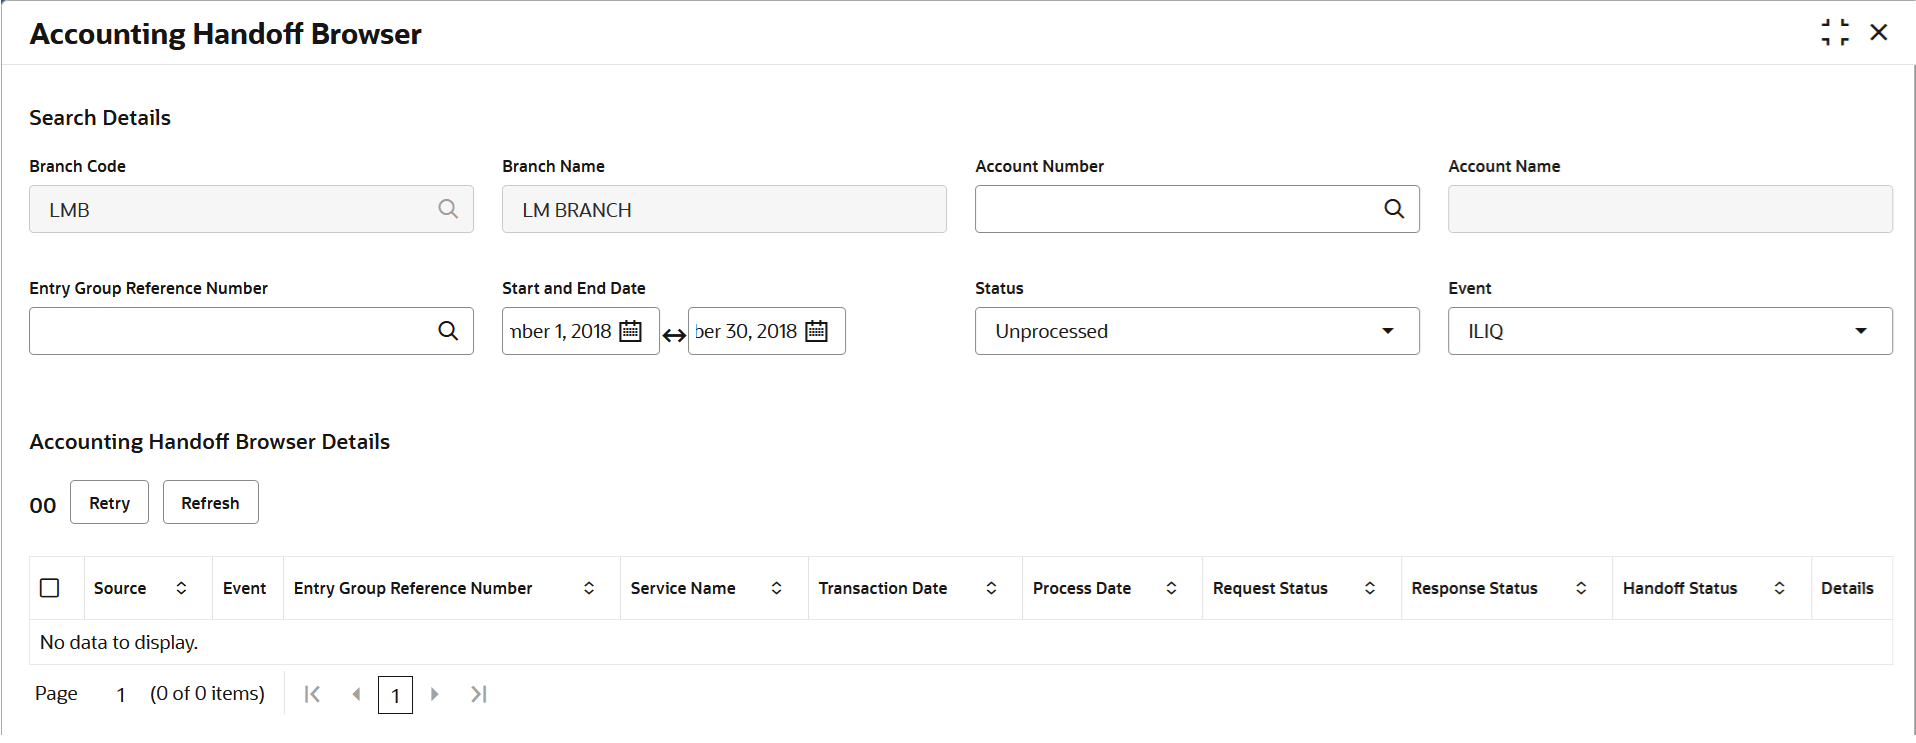Tick the select-all checkbox in the table header
1916x743 pixels.
pos(50,588)
